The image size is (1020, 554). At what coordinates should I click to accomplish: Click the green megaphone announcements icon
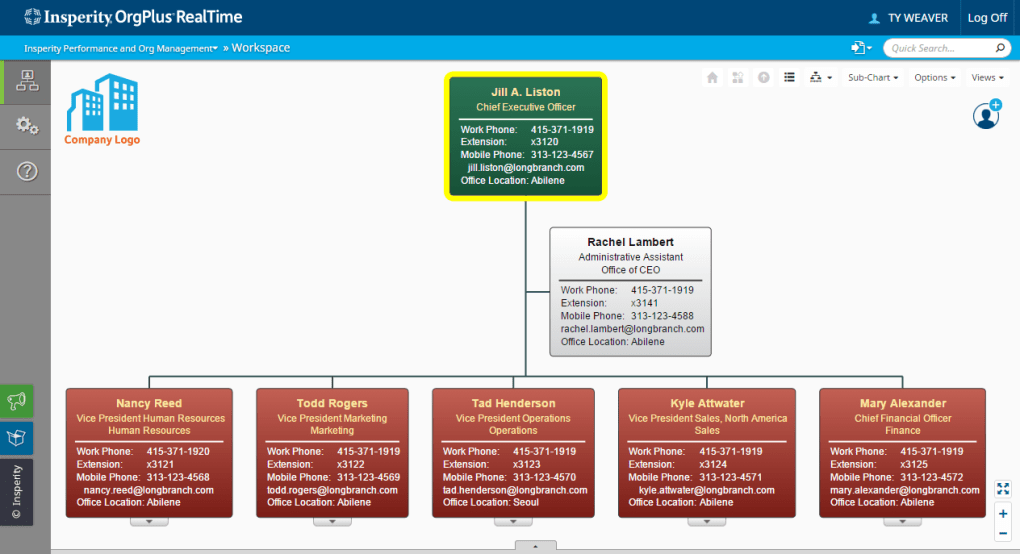click(17, 402)
